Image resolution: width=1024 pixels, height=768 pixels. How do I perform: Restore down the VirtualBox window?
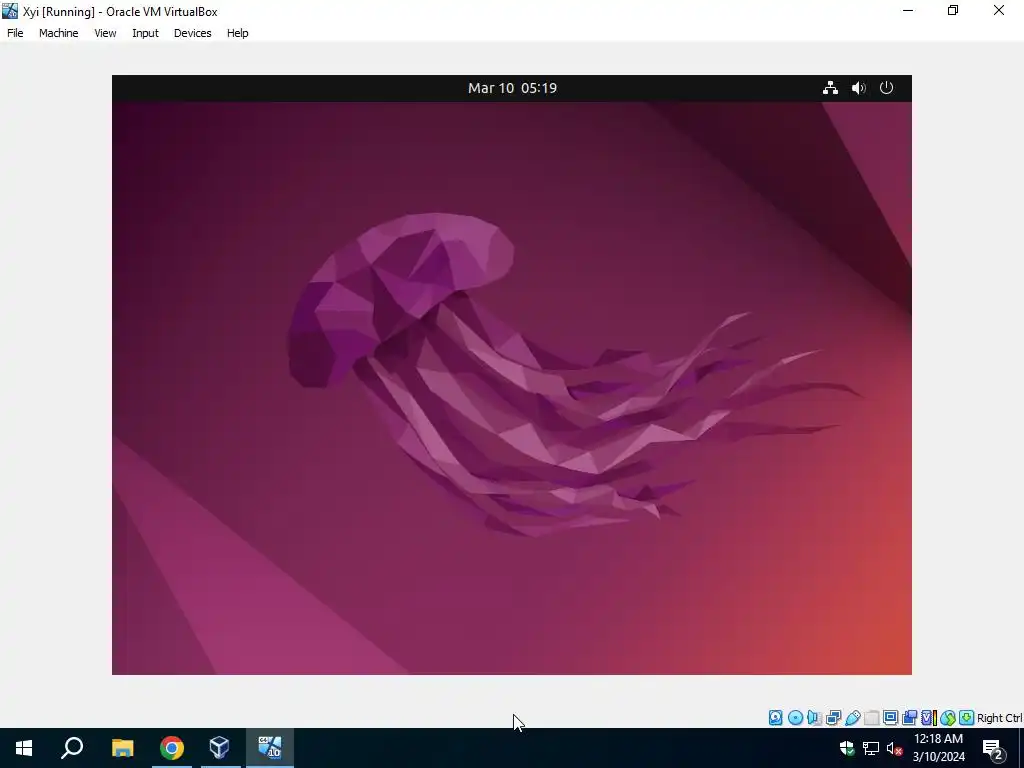click(x=953, y=10)
